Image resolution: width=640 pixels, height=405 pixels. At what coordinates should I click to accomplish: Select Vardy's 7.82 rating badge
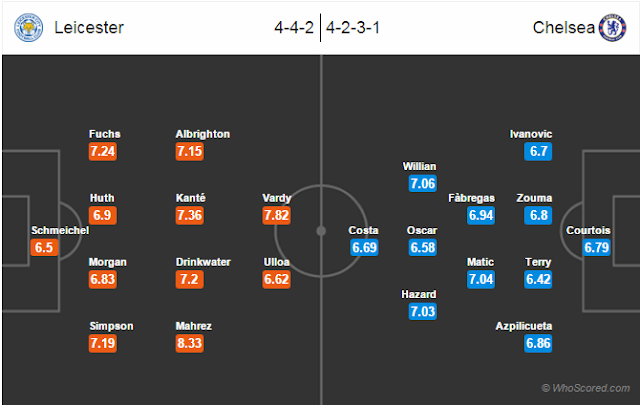click(276, 215)
